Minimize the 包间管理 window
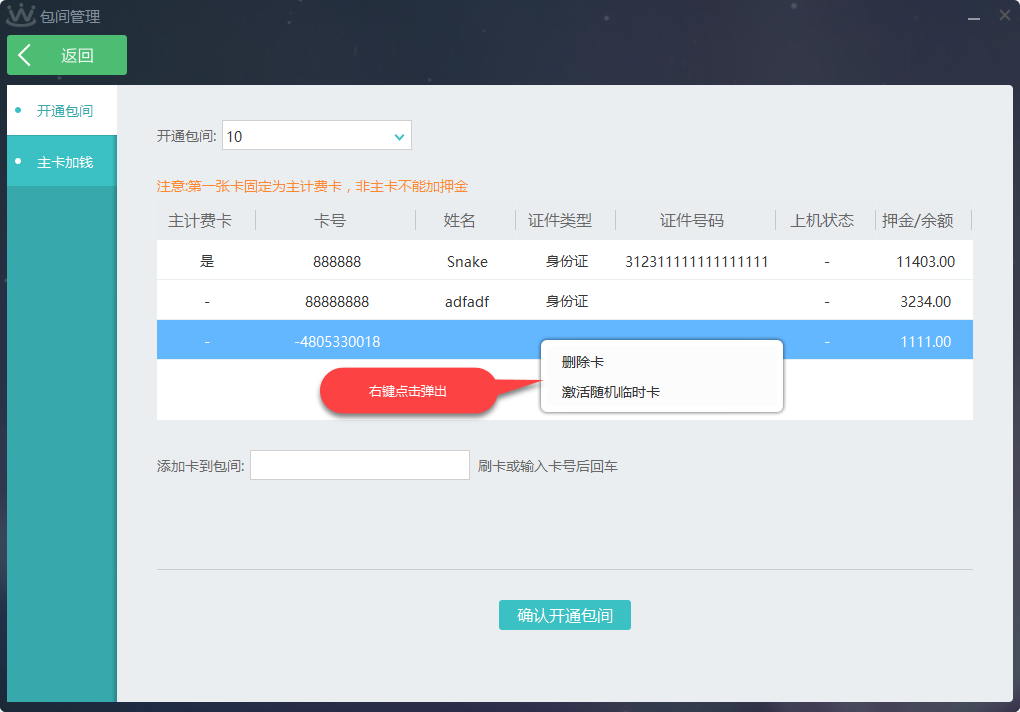This screenshot has width=1020, height=712. [974, 18]
